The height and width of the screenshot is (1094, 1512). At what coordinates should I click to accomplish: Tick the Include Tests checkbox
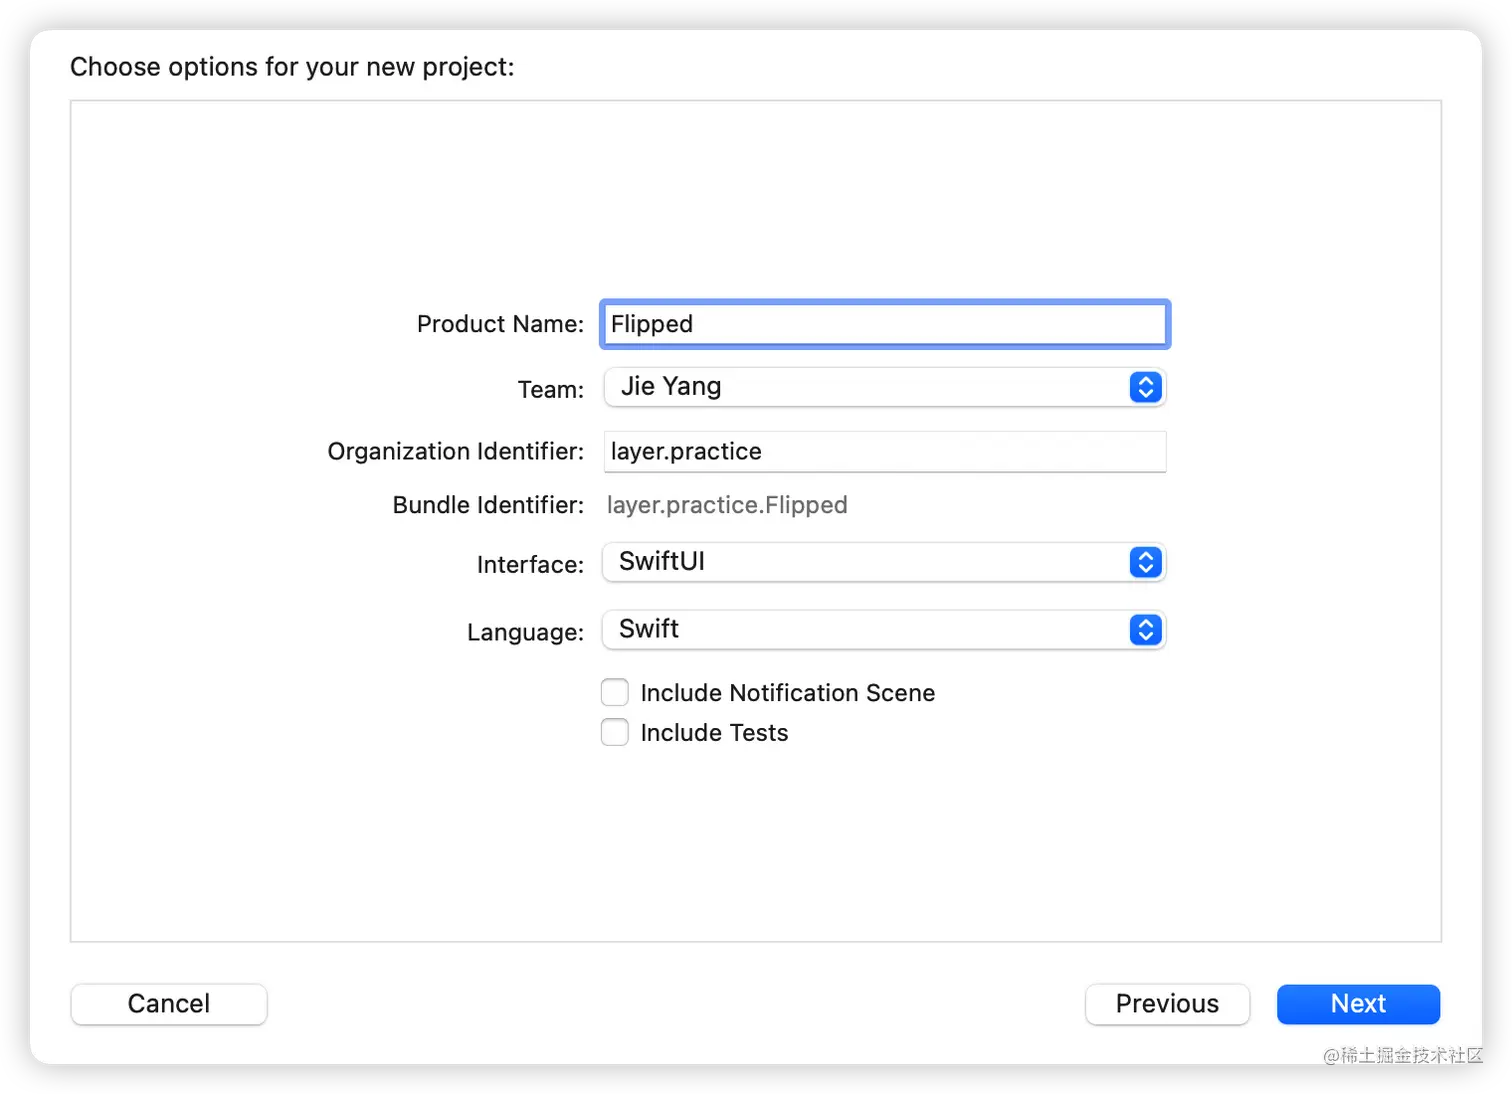point(615,732)
